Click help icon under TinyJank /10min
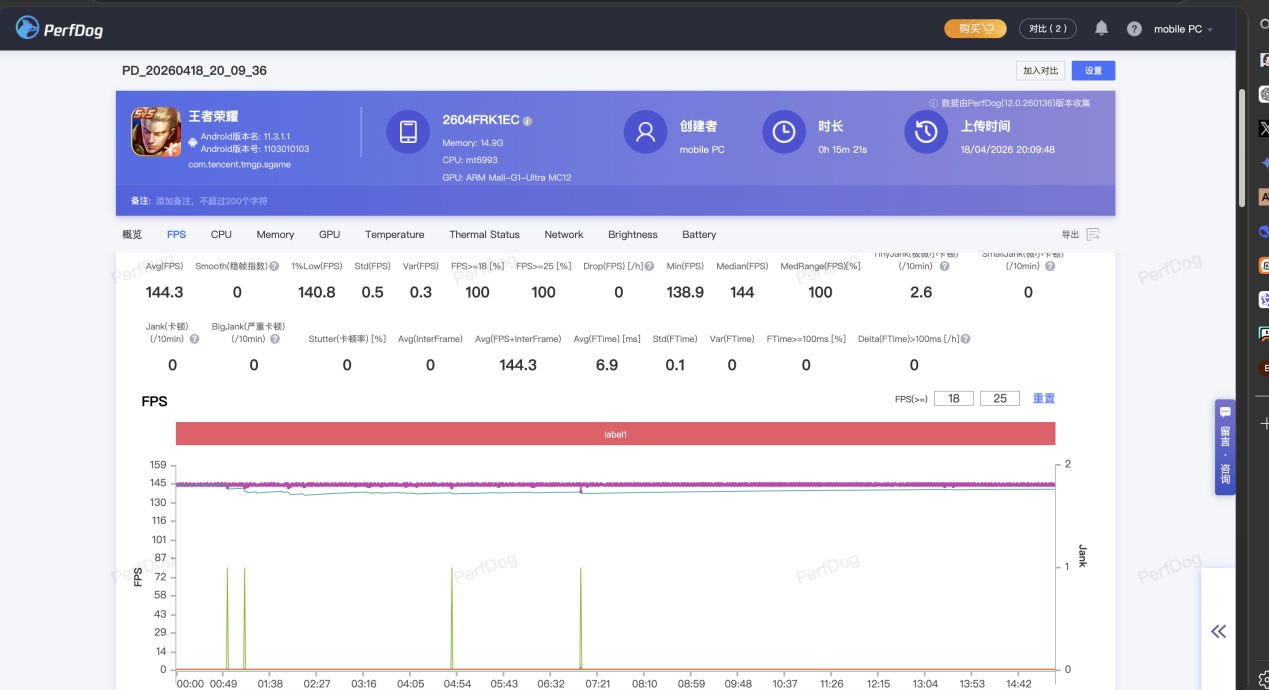 point(945,266)
